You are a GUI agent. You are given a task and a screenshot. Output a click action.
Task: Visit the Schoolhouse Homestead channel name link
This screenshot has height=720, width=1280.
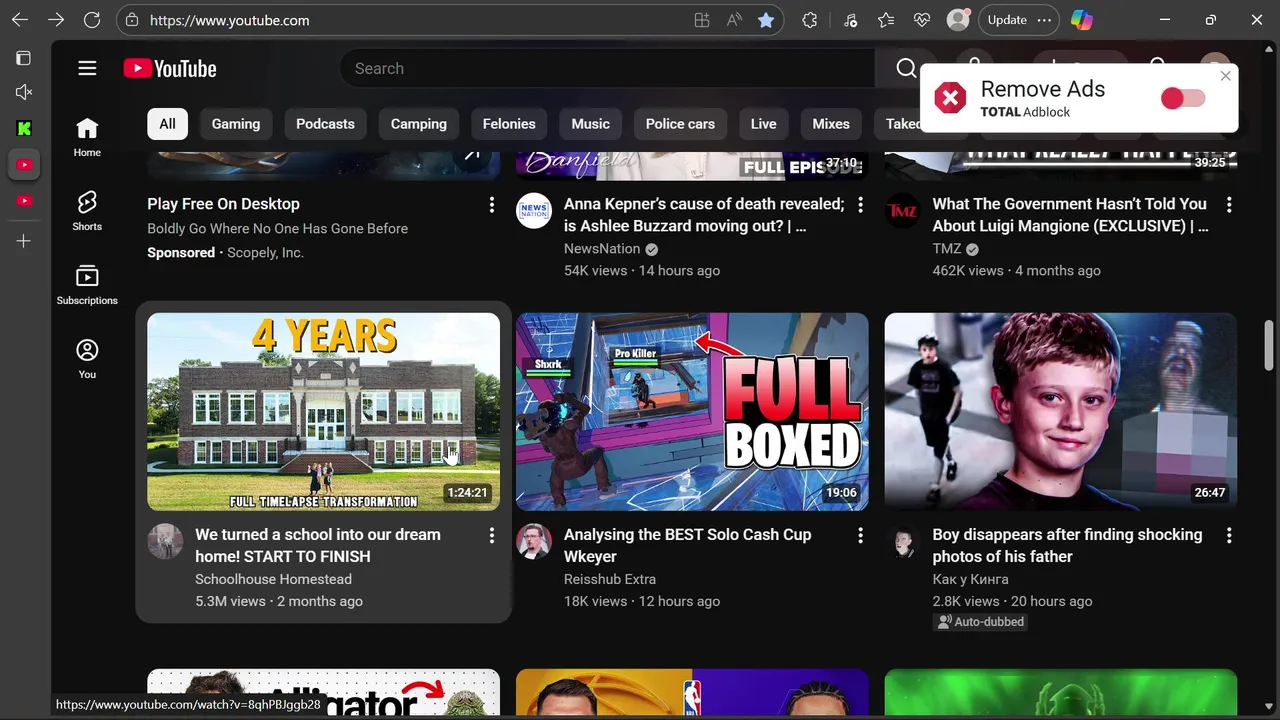(x=273, y=579)
